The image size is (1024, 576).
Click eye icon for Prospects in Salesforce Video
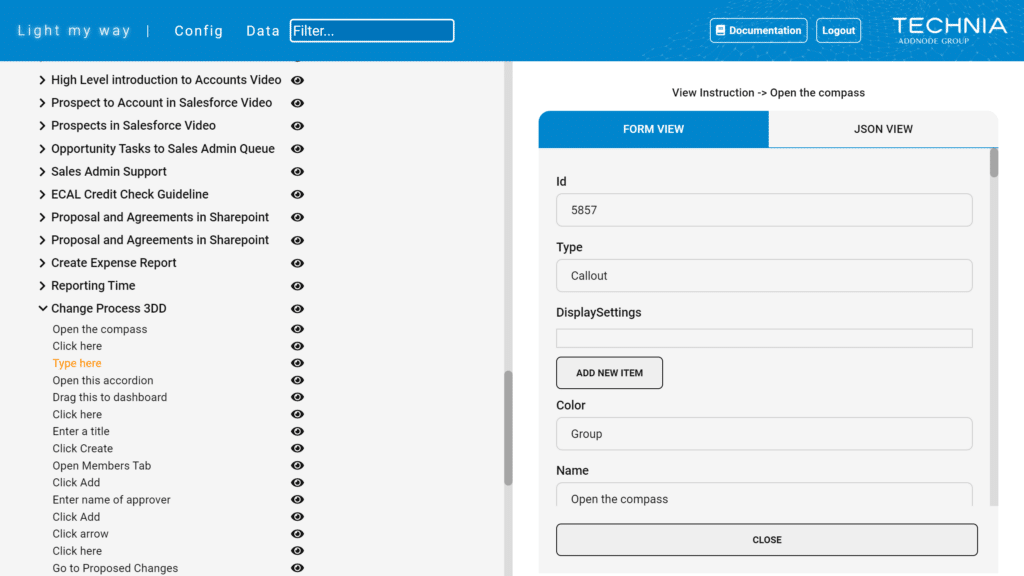coord(297,126)
